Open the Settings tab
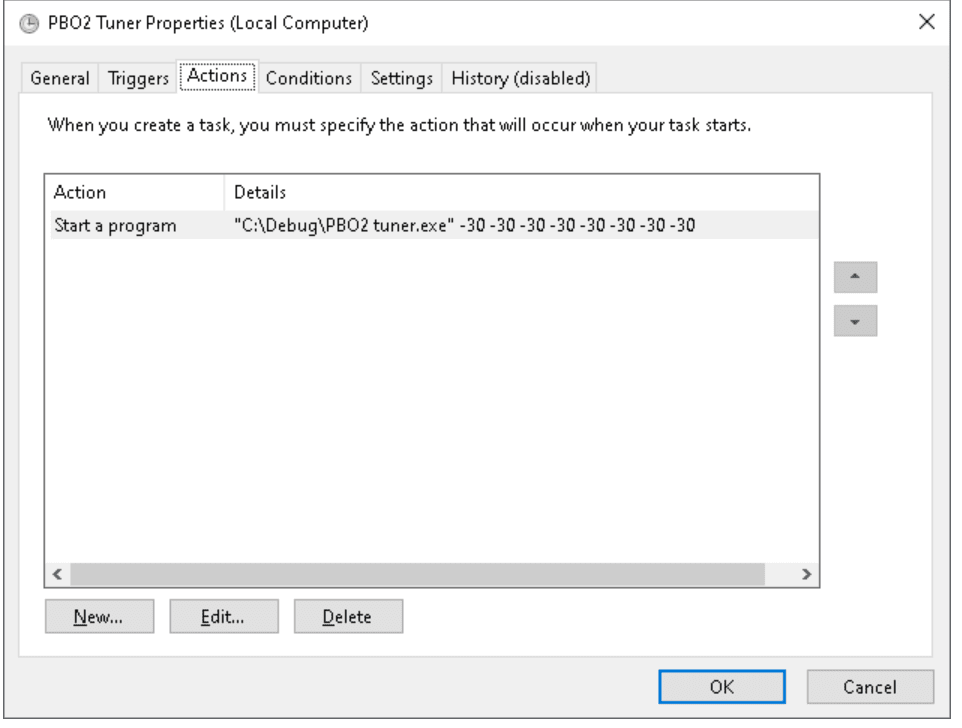Image resolution: width=962 pixels, height=728 pixels. pyautogui.click(x=402, y=78)
